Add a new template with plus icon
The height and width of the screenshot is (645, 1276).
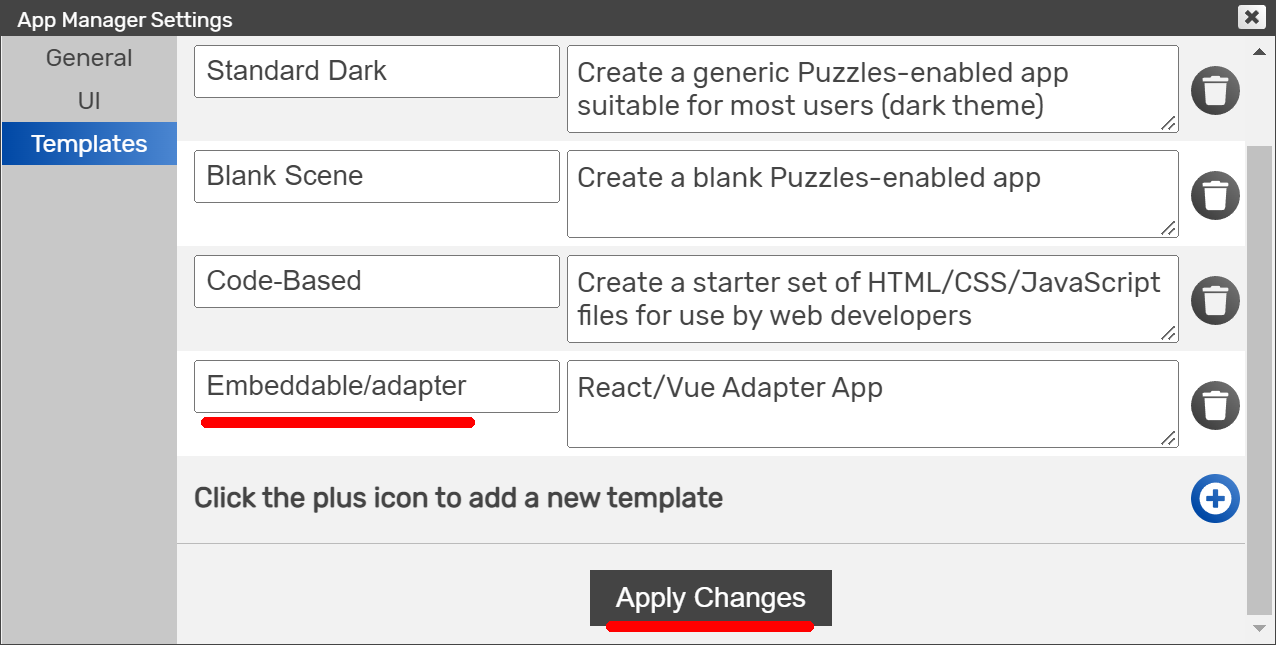coord(1215,498)
